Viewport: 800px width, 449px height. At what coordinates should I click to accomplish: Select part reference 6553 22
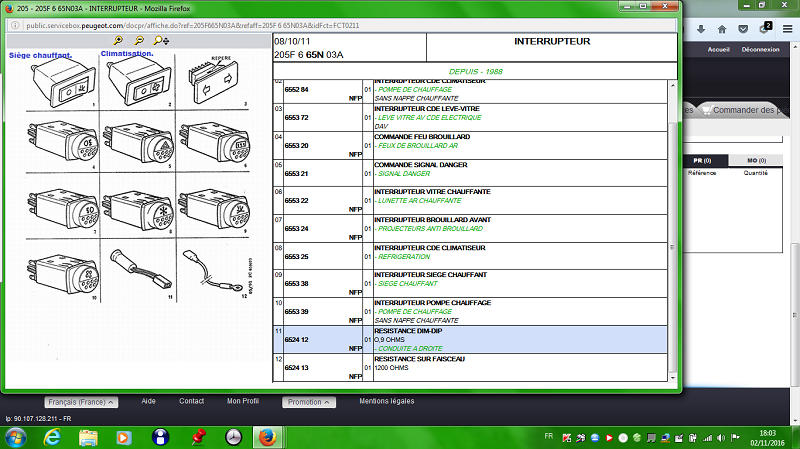pos(296,201)
